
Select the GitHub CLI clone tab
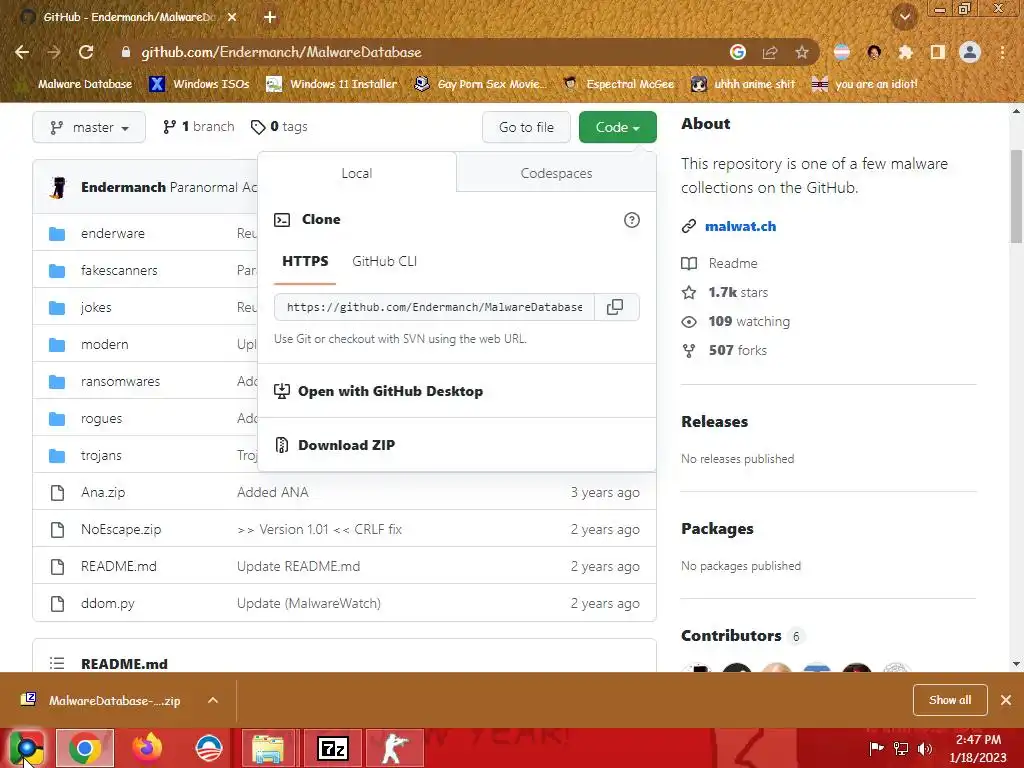[384, 261]
